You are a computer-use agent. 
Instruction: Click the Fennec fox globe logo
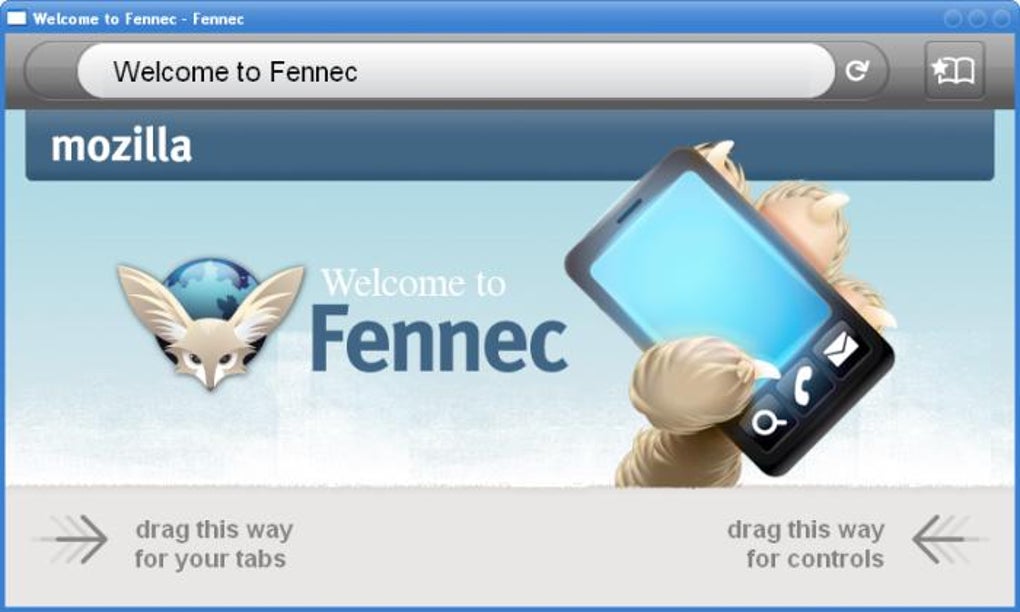pyautogui.click(x=211, y=323)
